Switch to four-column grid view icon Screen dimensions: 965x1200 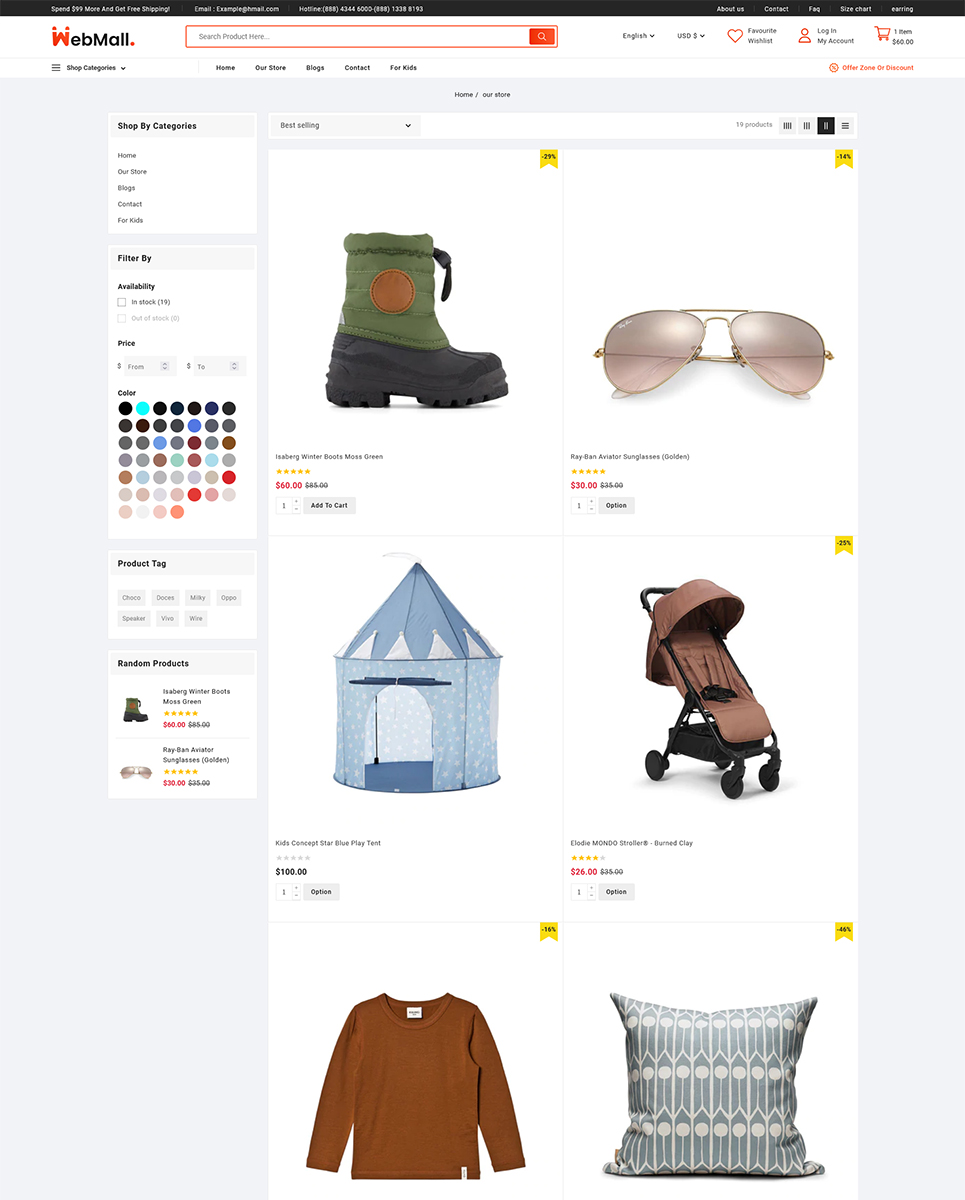pyautogui.click(x=787, y=126)
